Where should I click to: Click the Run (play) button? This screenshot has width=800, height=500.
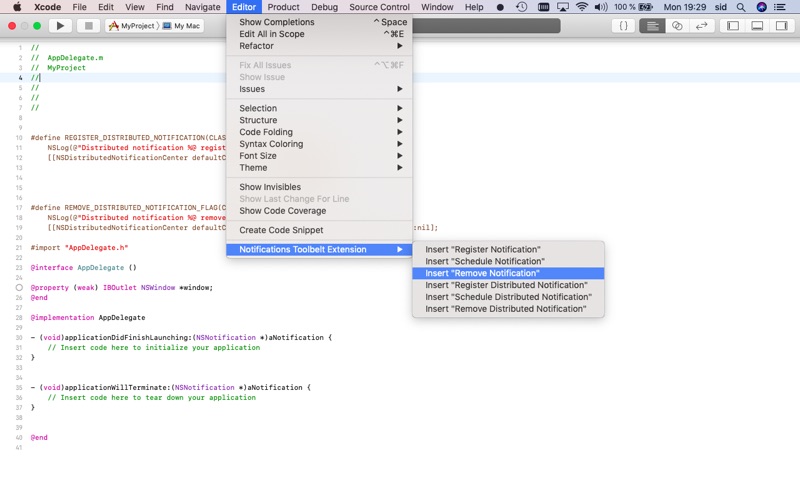[x=60, y=26]
